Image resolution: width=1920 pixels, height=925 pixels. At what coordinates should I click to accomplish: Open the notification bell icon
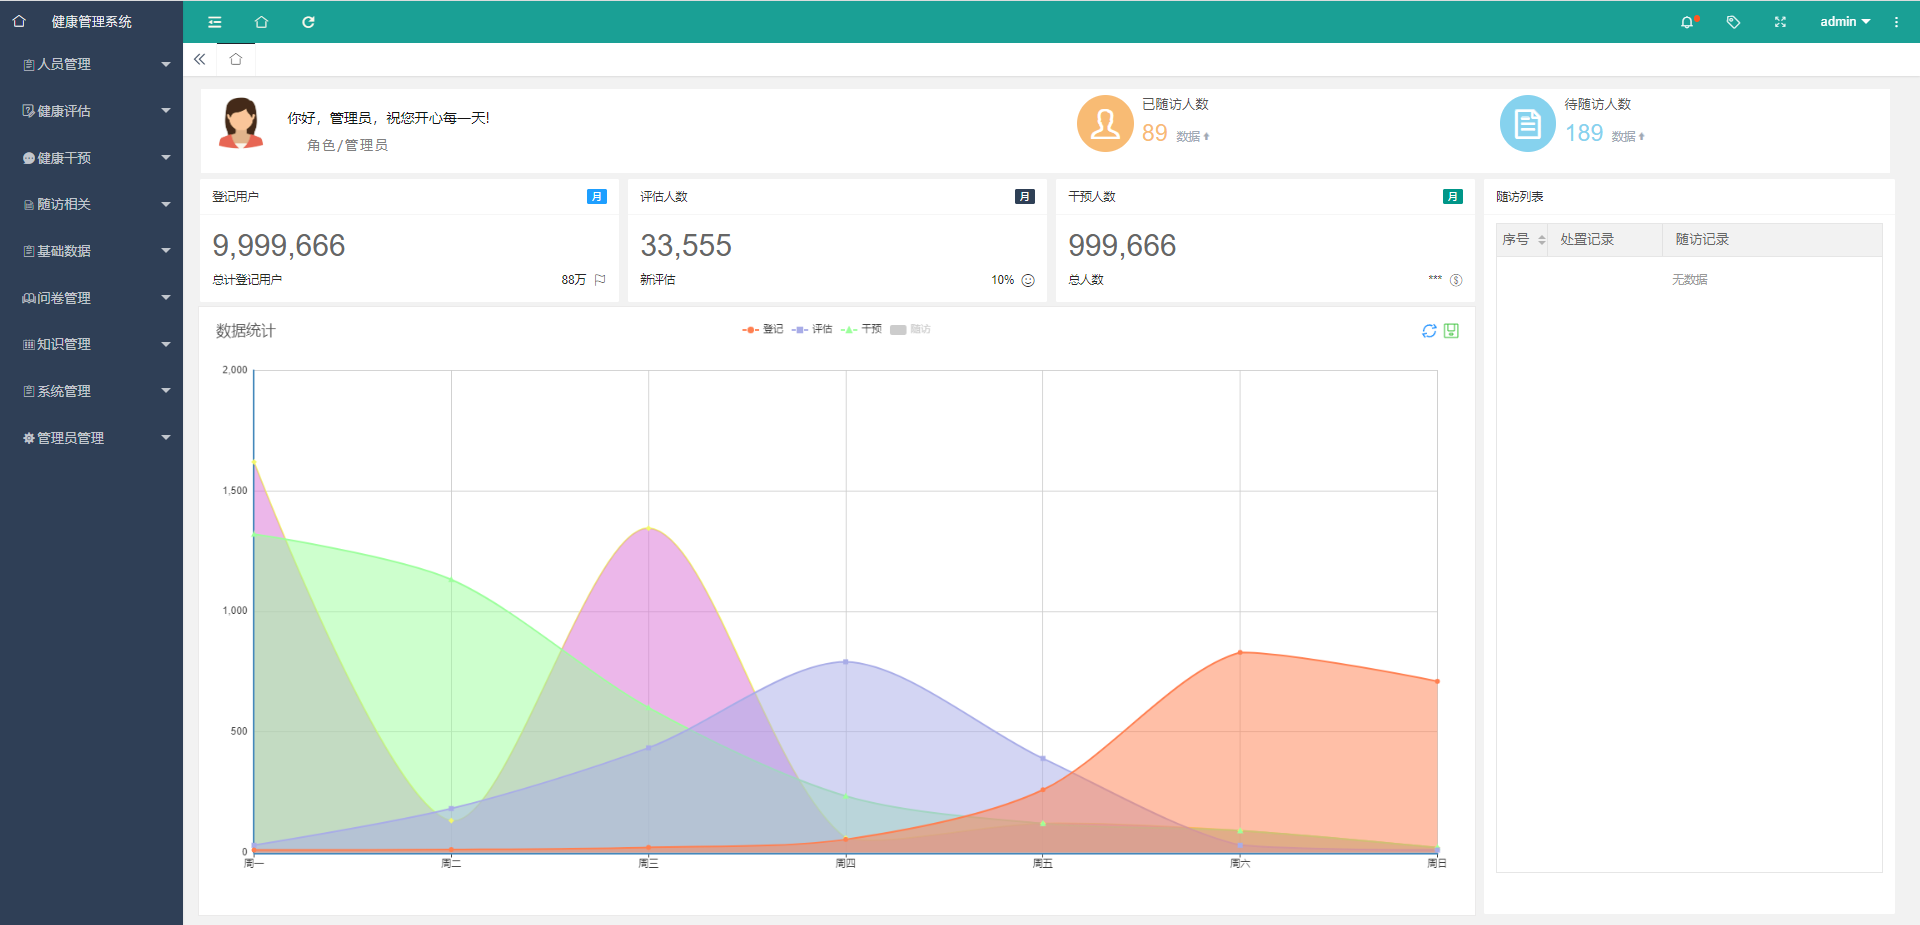(x=1687, y=22)
